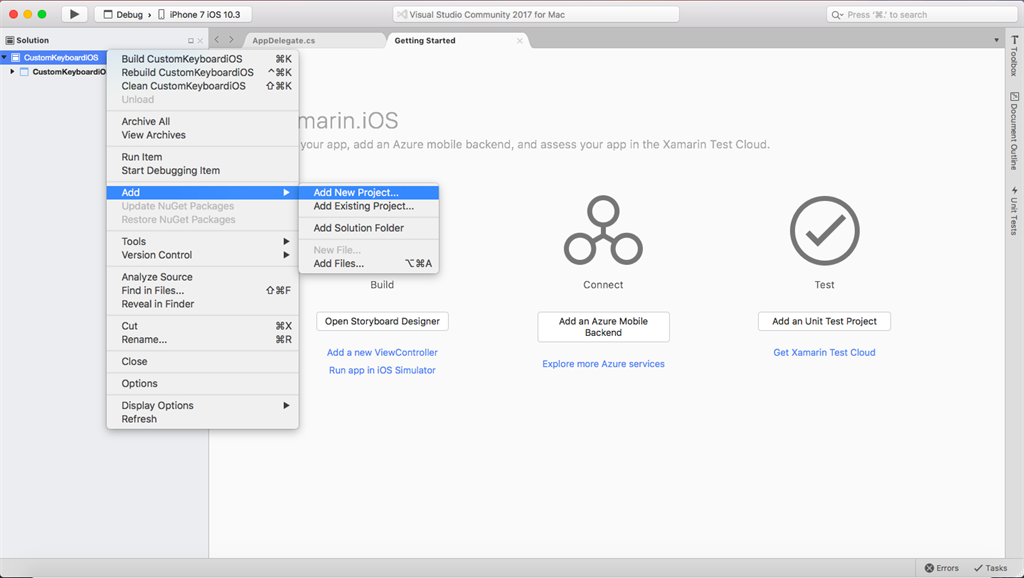Viewport: 1024px width, 578px height.
Task: Click the Run play button
Action: (74, 14)
